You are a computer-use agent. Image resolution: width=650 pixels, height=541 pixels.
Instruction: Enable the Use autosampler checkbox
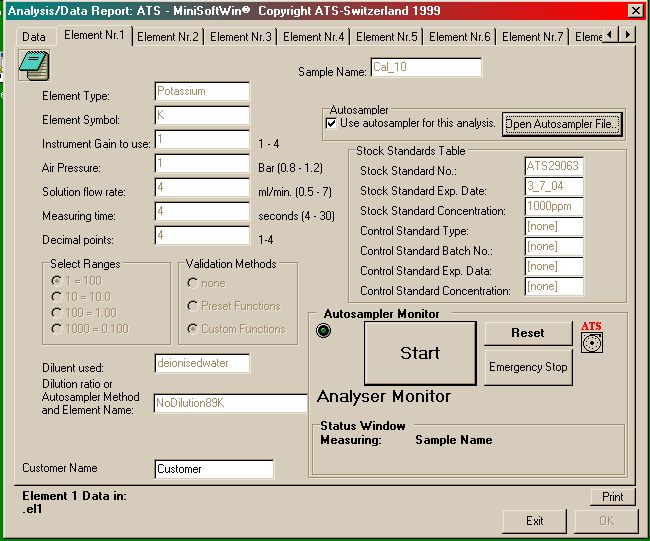click(x=332, y=123)
